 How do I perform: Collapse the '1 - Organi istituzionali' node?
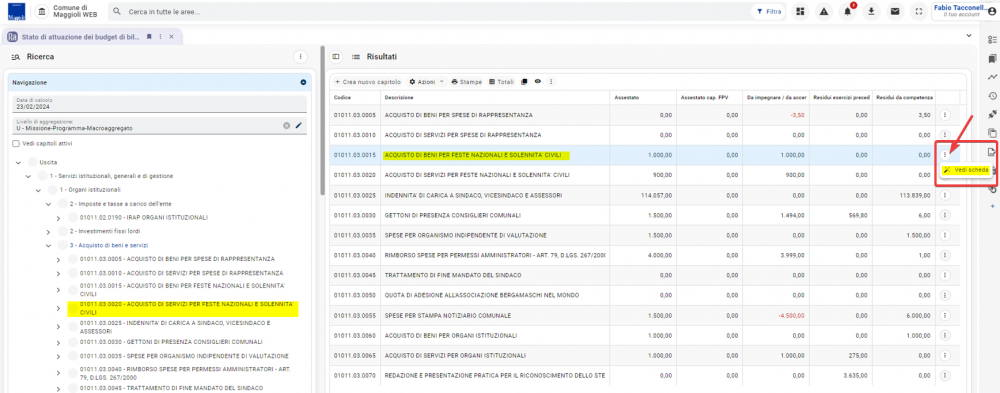[x=38, y=190]
